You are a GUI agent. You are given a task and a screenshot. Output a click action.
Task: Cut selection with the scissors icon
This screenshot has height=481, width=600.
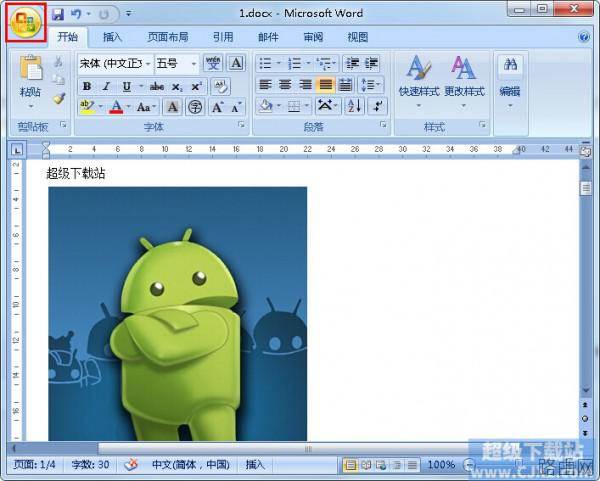pyautogui.click(x=58, y=62)
